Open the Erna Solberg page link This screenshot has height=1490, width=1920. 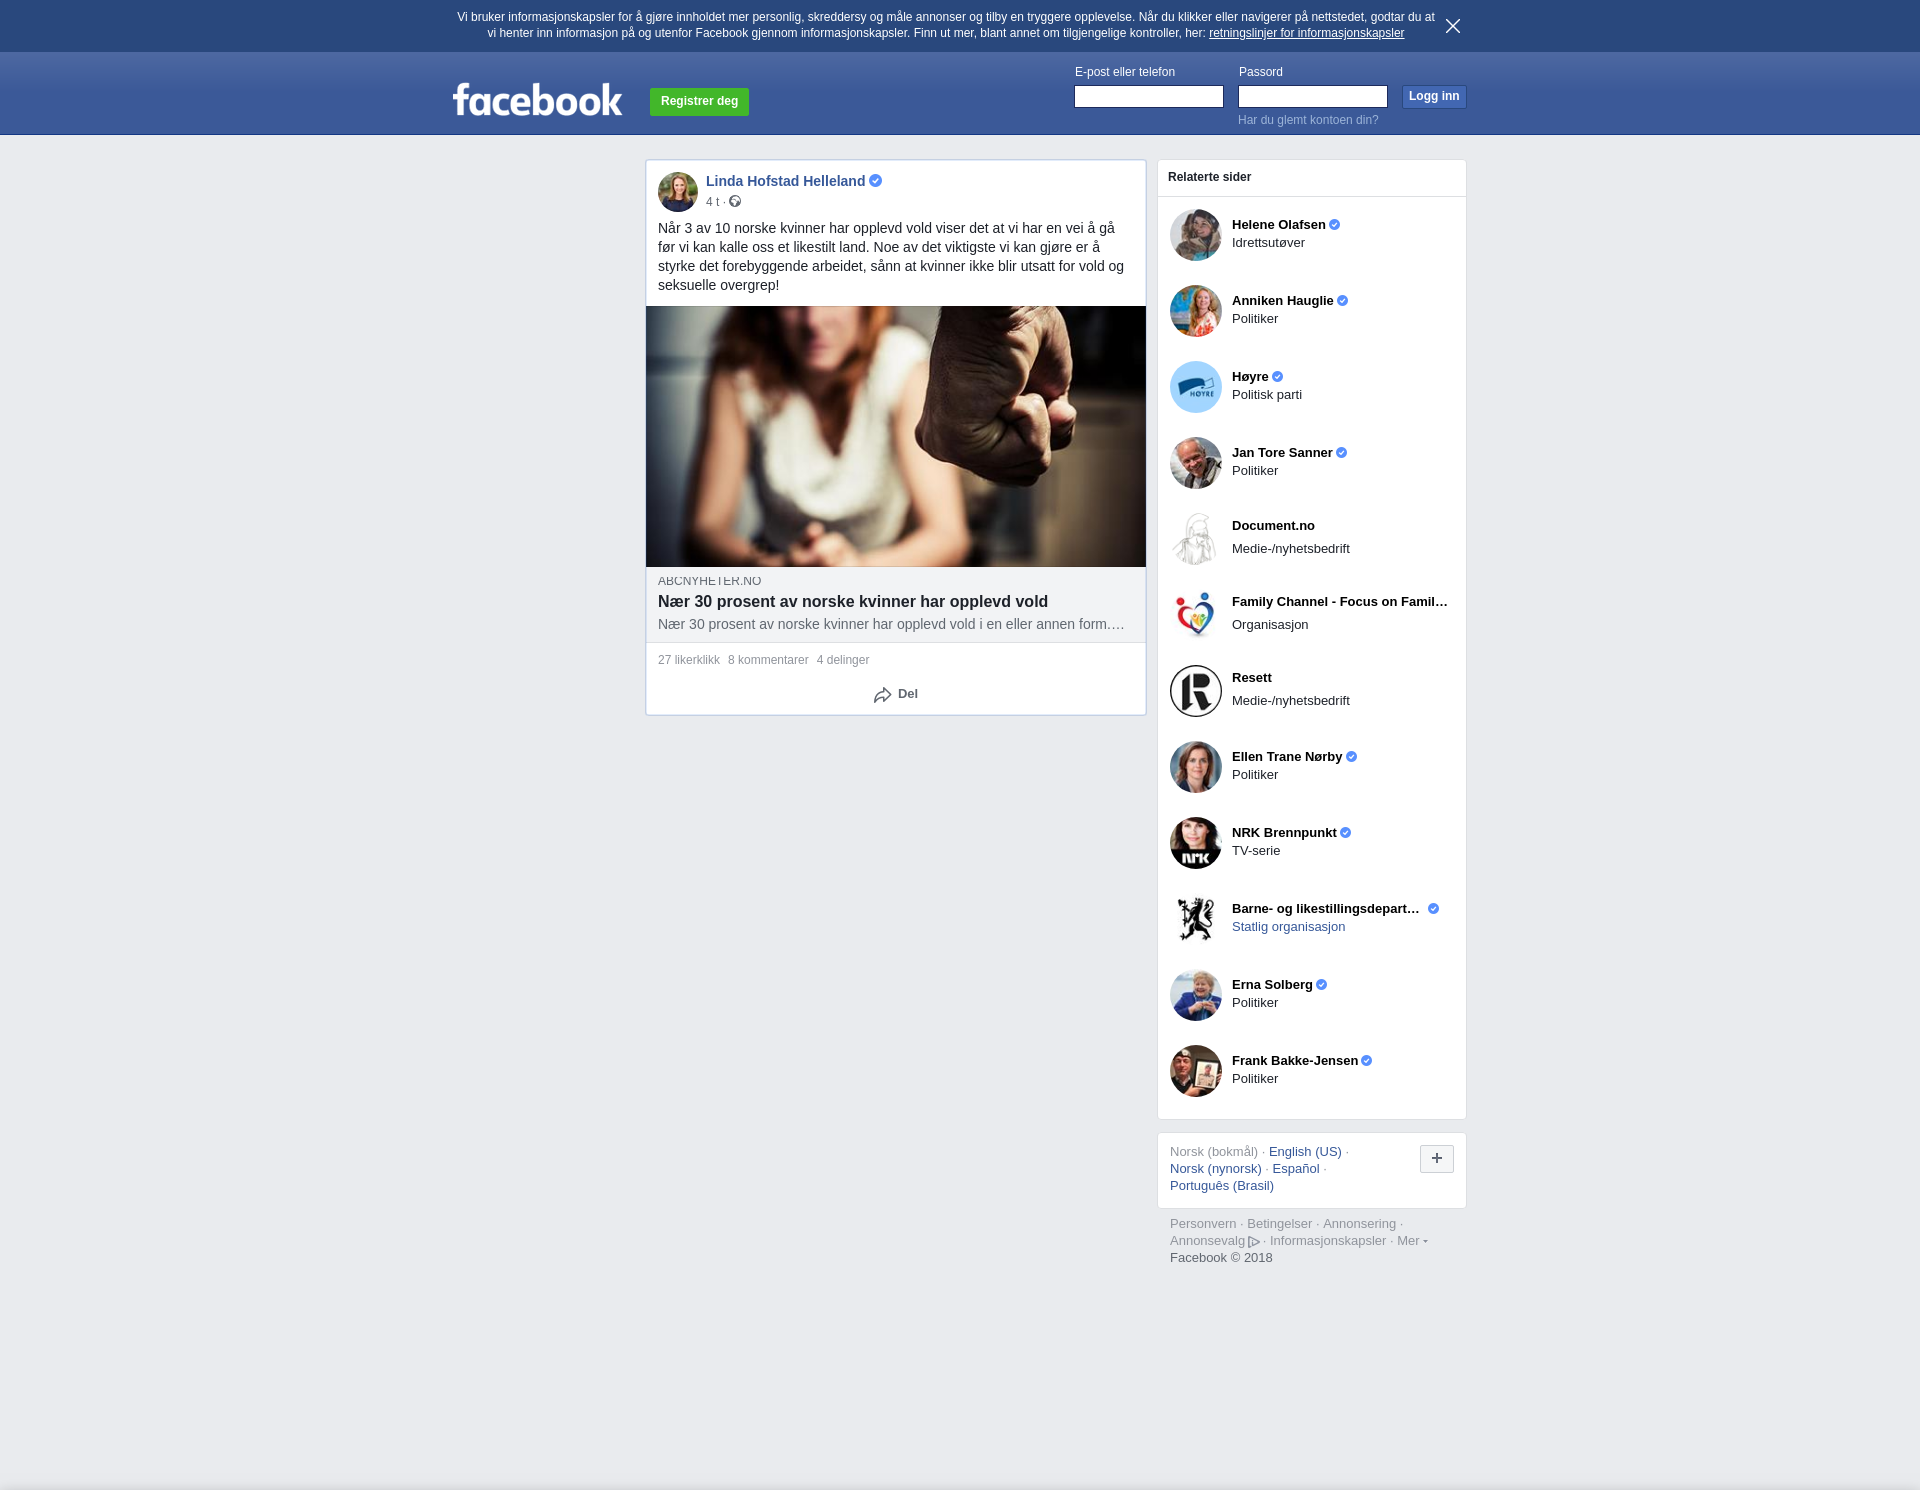click(1272, 985)
